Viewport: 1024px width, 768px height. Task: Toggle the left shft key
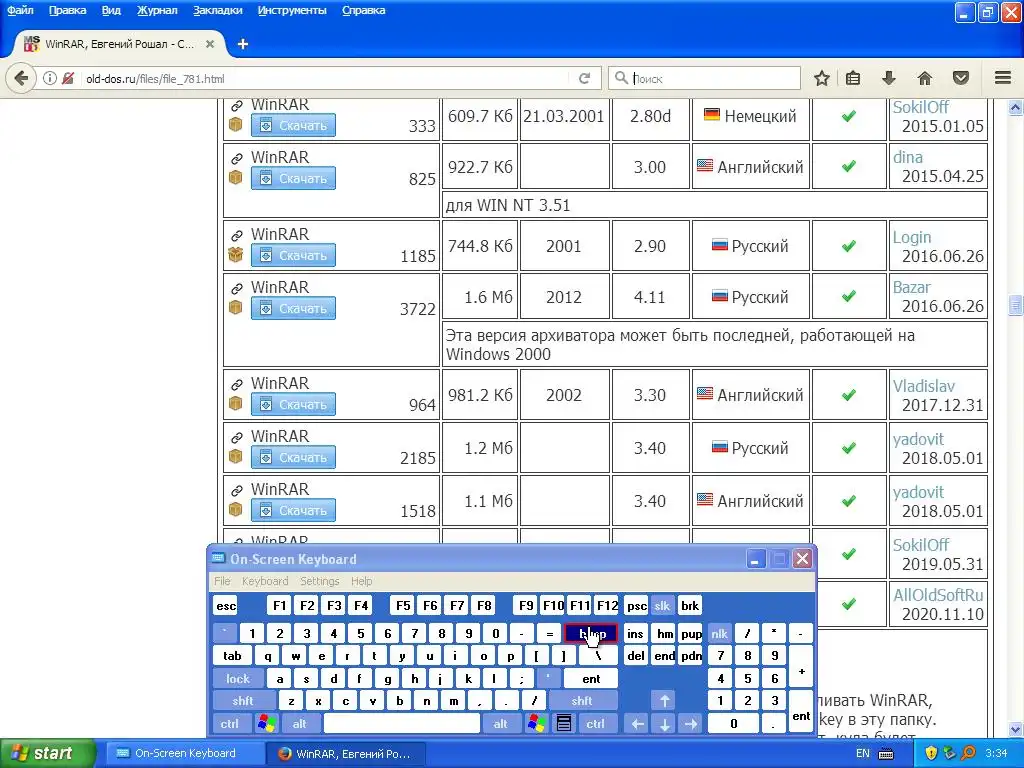[x=242, y=701]
